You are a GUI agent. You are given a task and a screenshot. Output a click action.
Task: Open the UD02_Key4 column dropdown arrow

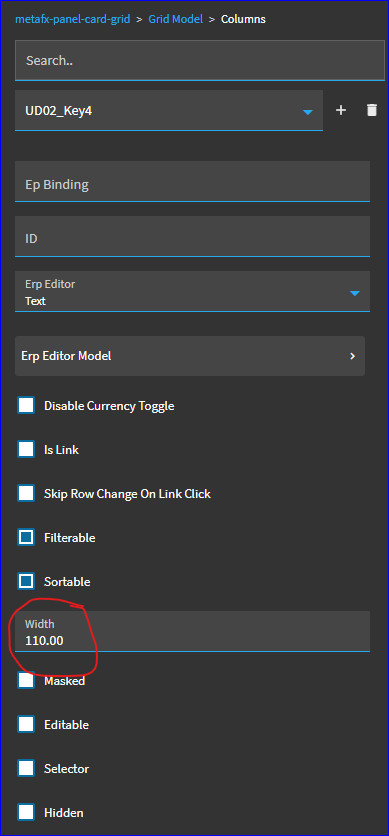(307, 112)
